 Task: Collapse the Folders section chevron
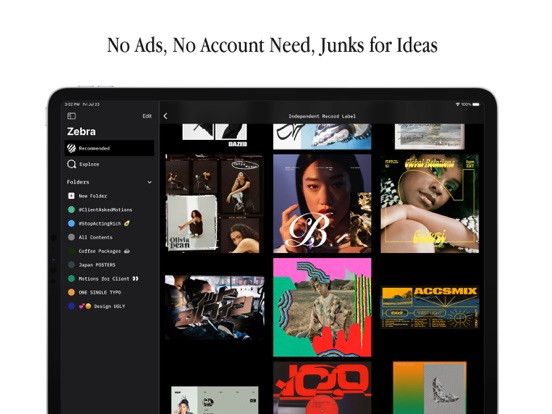pos(149,182)
